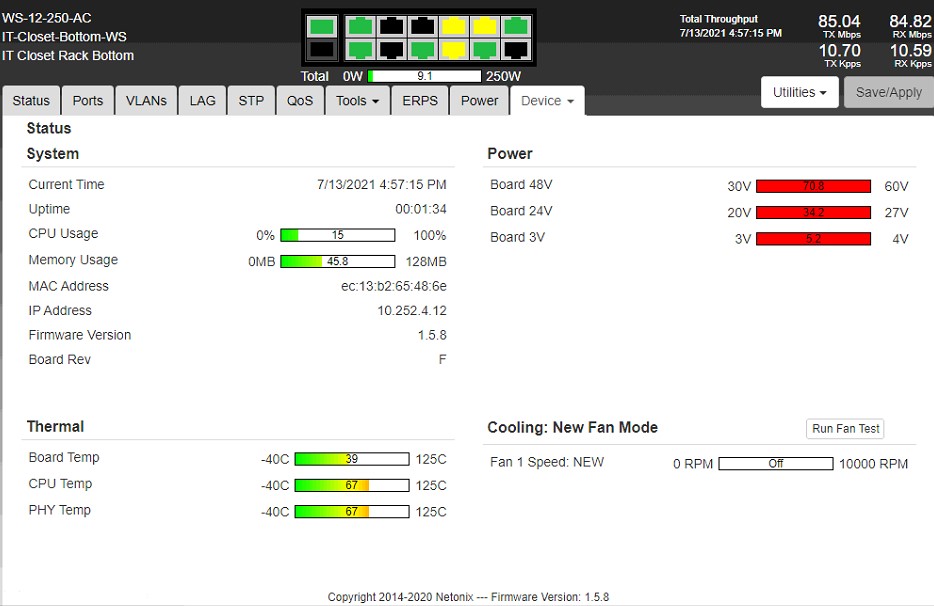The image size is (934, 606).
Task: Open the Utilities dropdown
Action: pos(799,92)
